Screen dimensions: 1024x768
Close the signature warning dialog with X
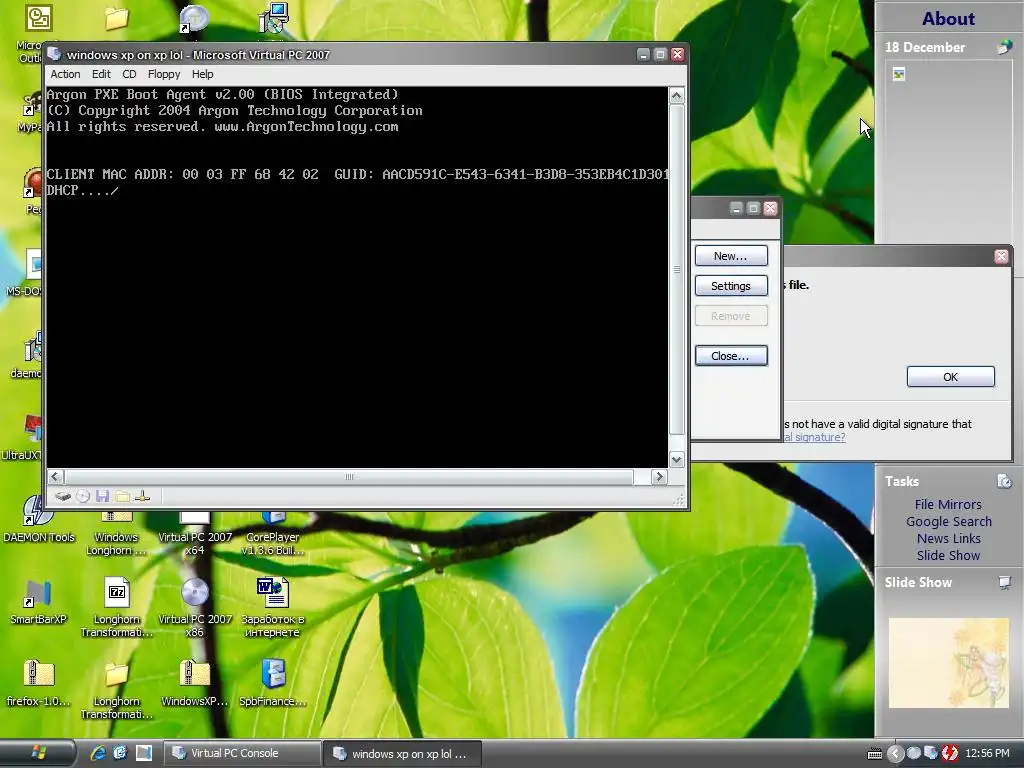pos(1001,256)
